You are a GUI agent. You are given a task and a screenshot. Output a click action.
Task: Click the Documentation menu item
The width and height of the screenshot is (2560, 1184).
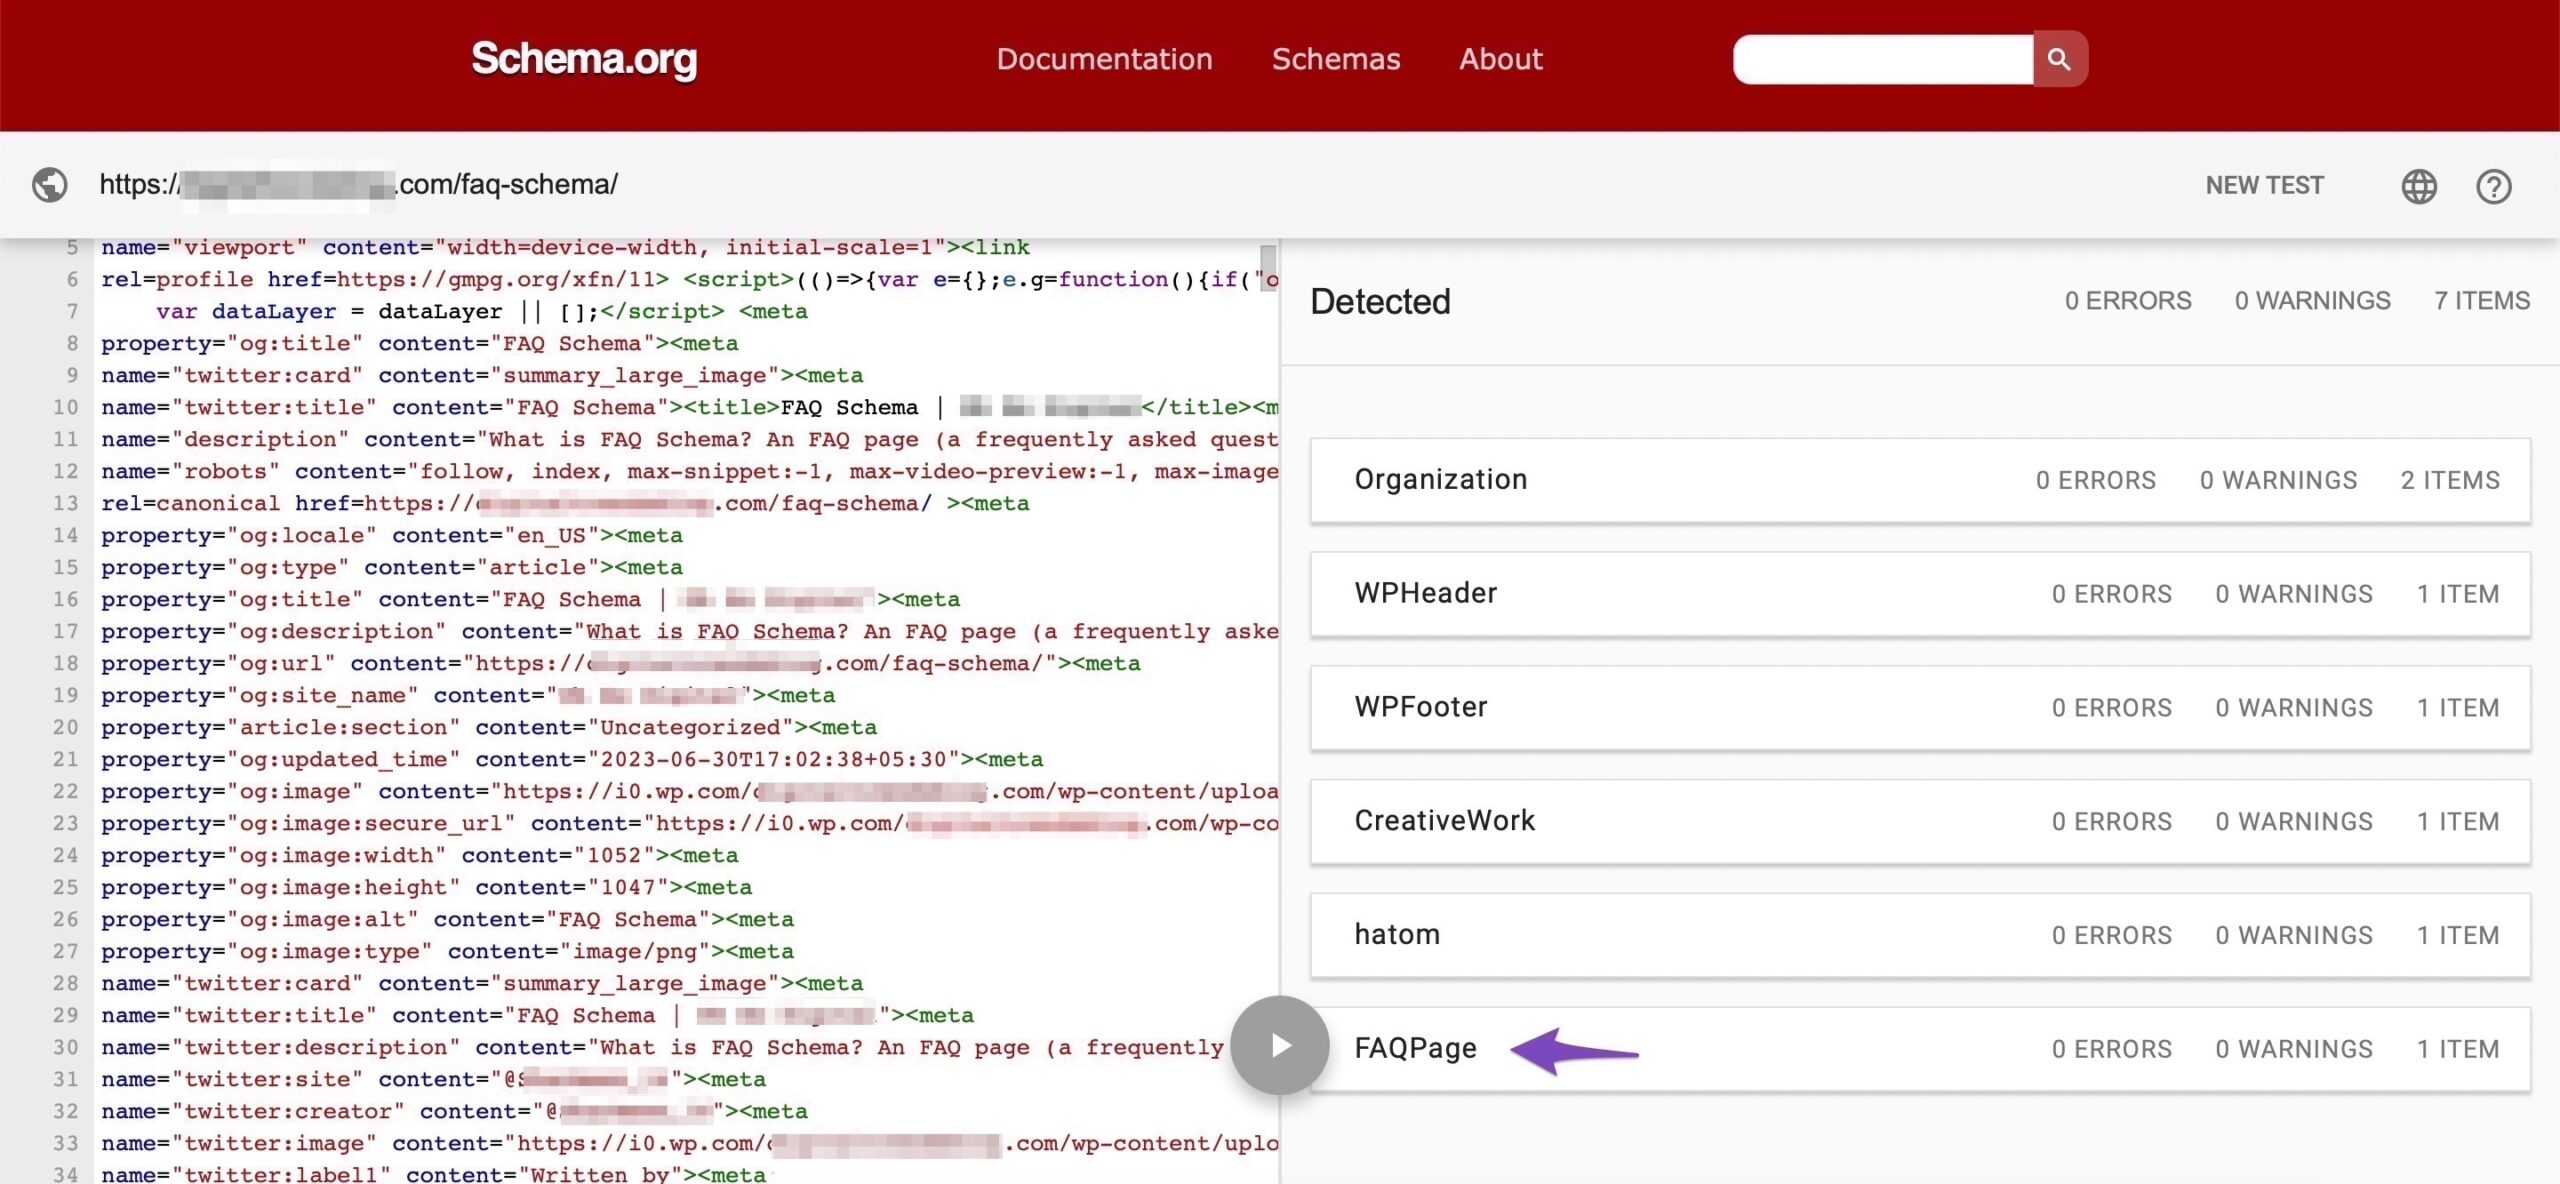(x=1104, y=57)
